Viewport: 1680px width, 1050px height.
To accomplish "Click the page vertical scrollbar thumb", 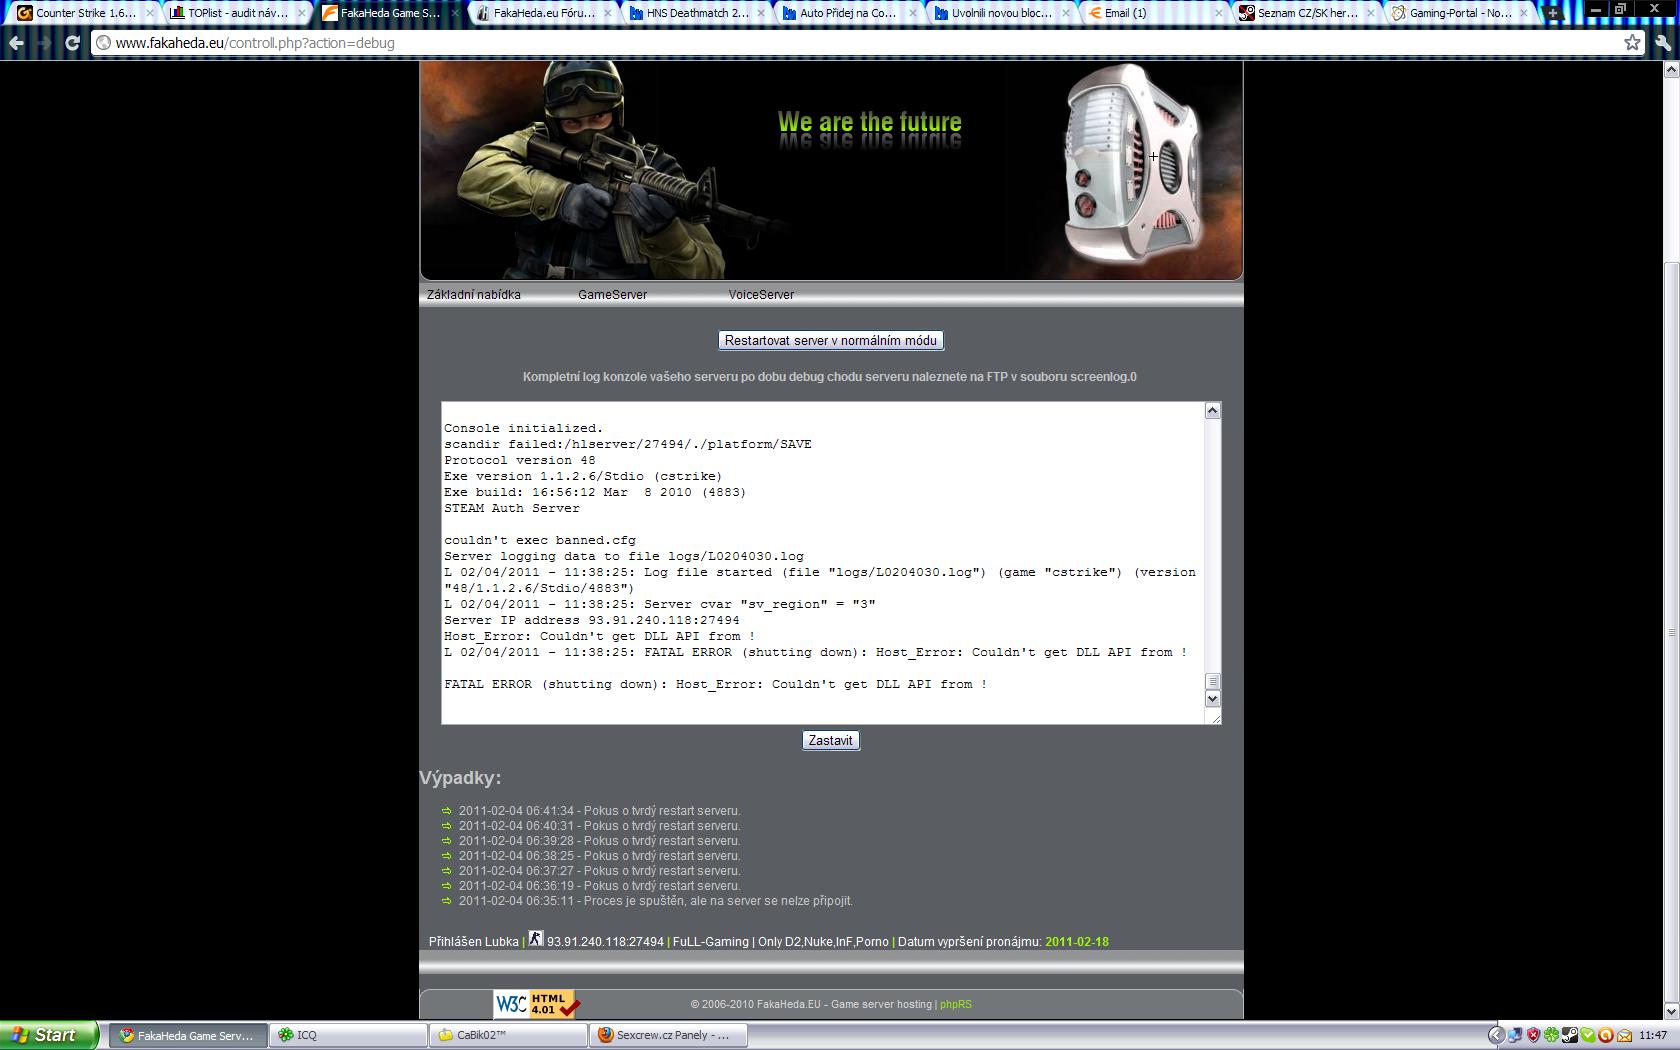I will tap(1671, 632).
